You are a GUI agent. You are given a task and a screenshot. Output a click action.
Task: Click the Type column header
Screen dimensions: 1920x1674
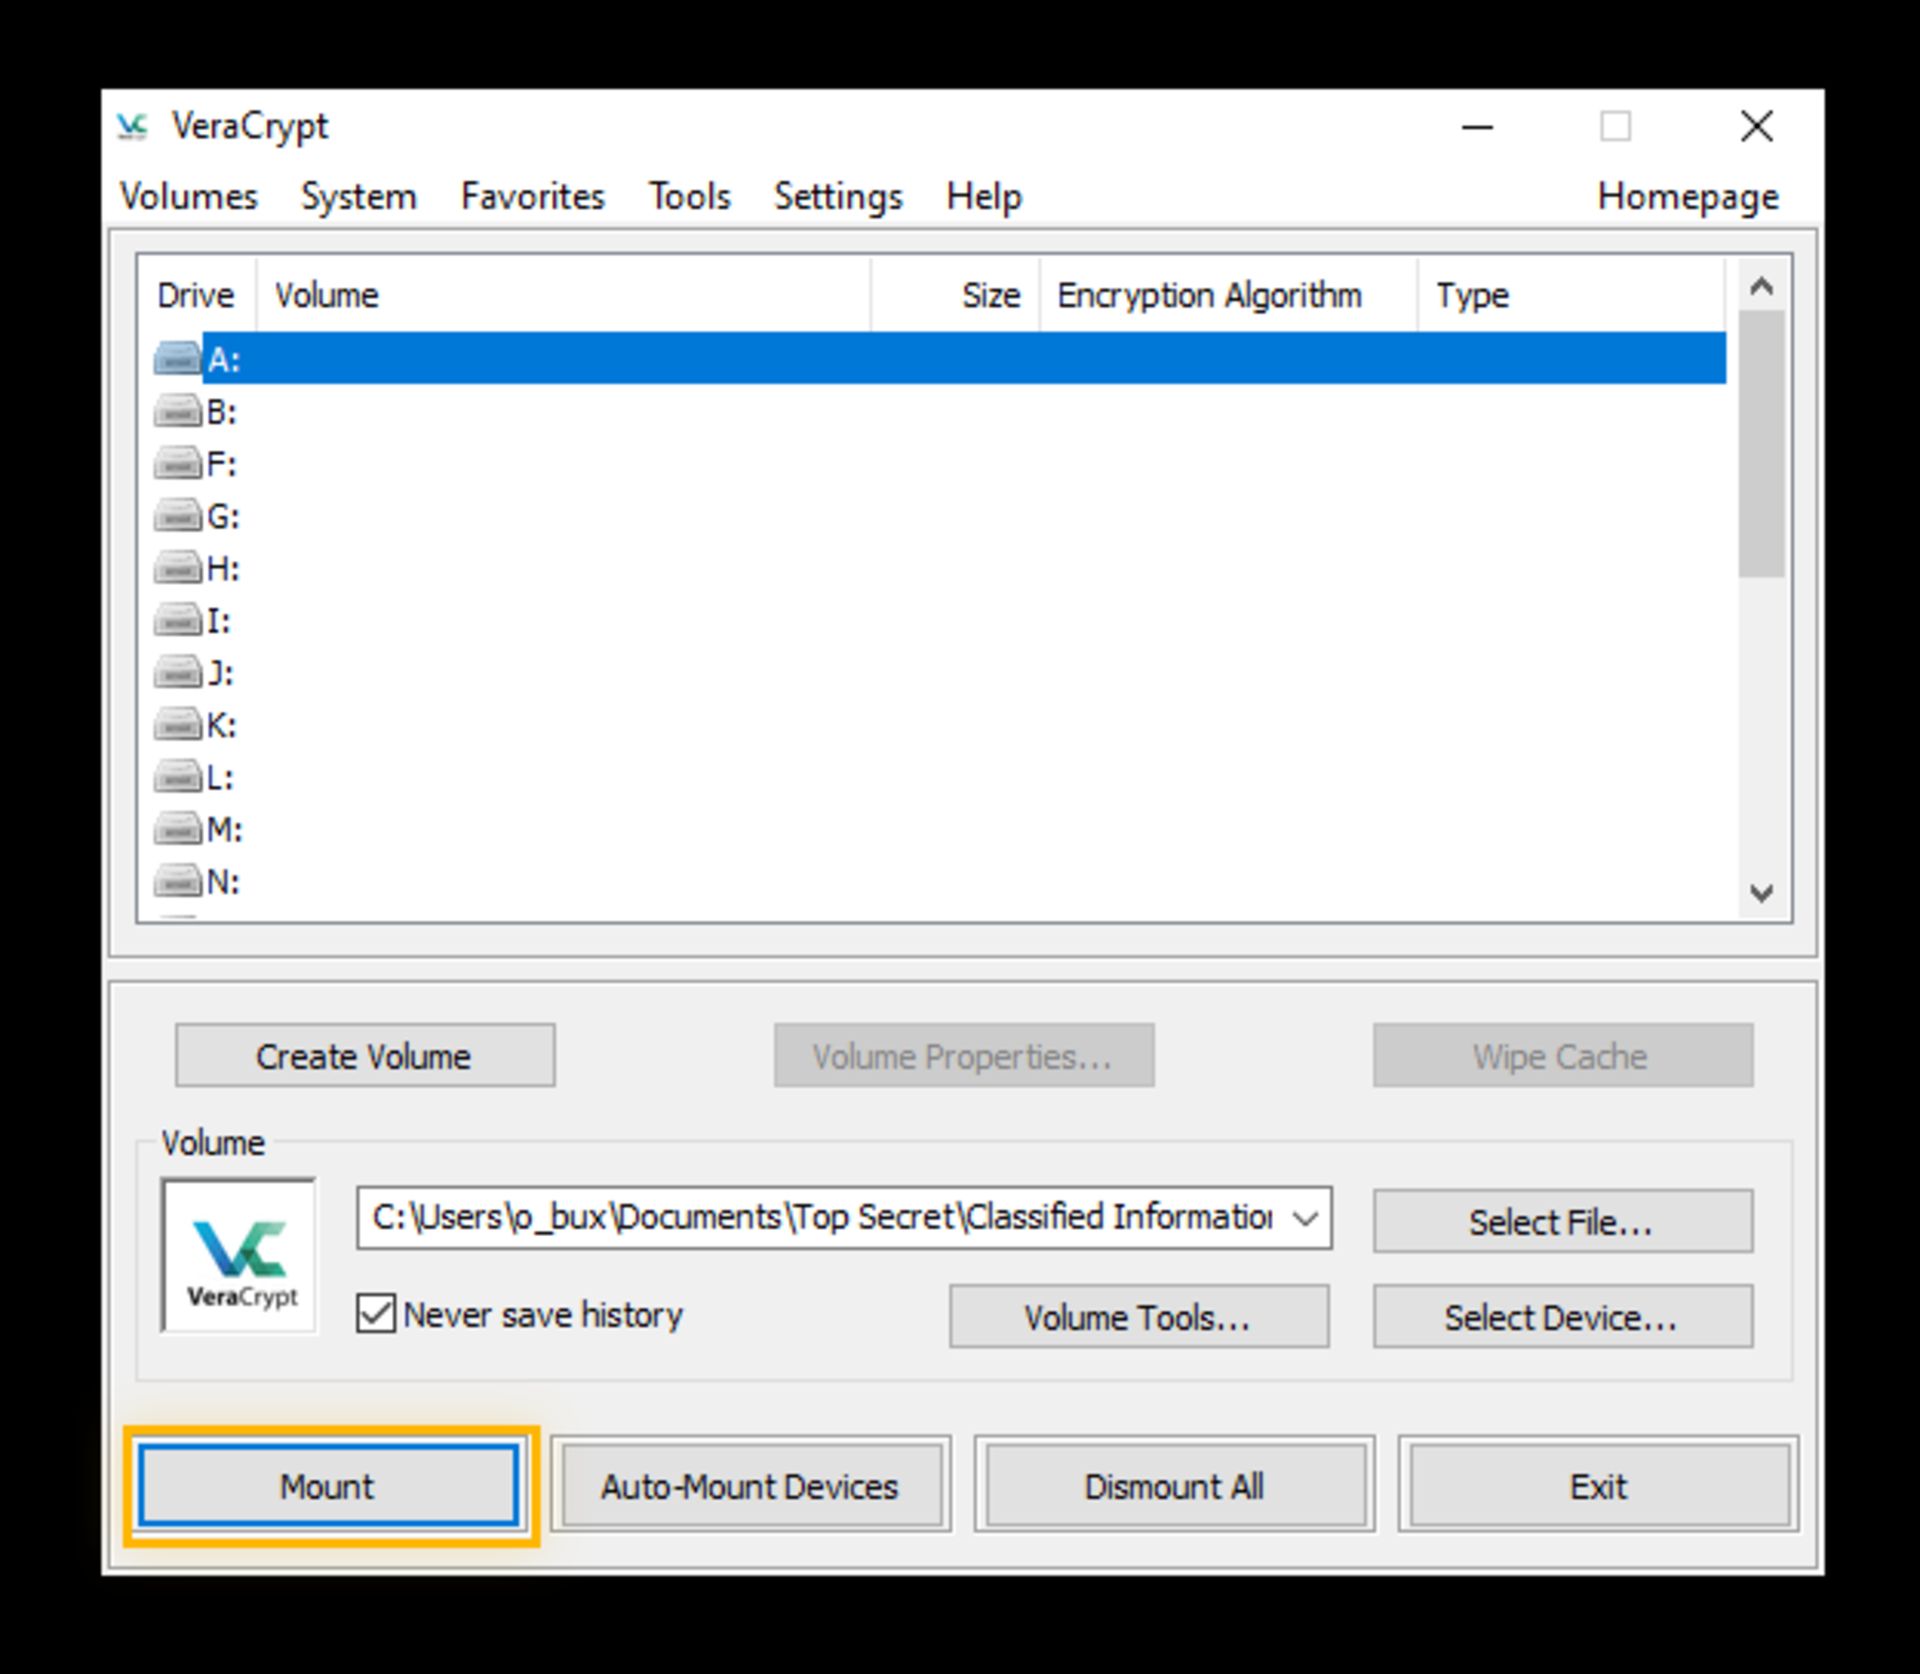1571,295
